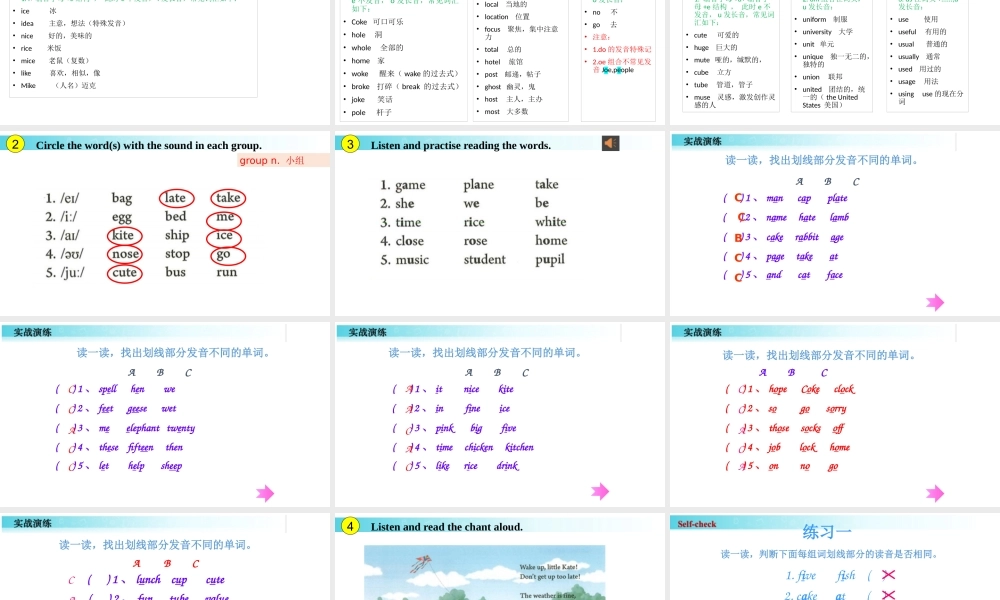This screenshot has width=1000, height=600.
Task: Click the phonetic symbol /eɪ/ in row 1
Action: [x=71, y=199]
